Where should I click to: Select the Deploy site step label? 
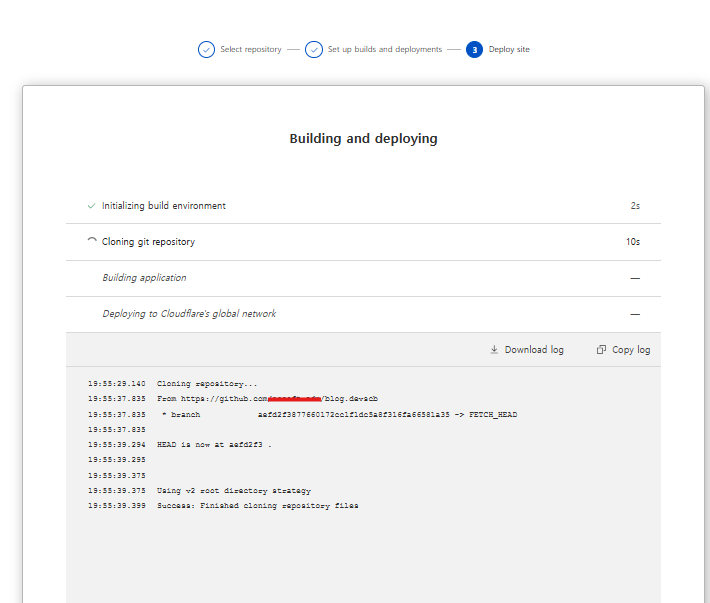pyautogui.click(x=509, y=49)
